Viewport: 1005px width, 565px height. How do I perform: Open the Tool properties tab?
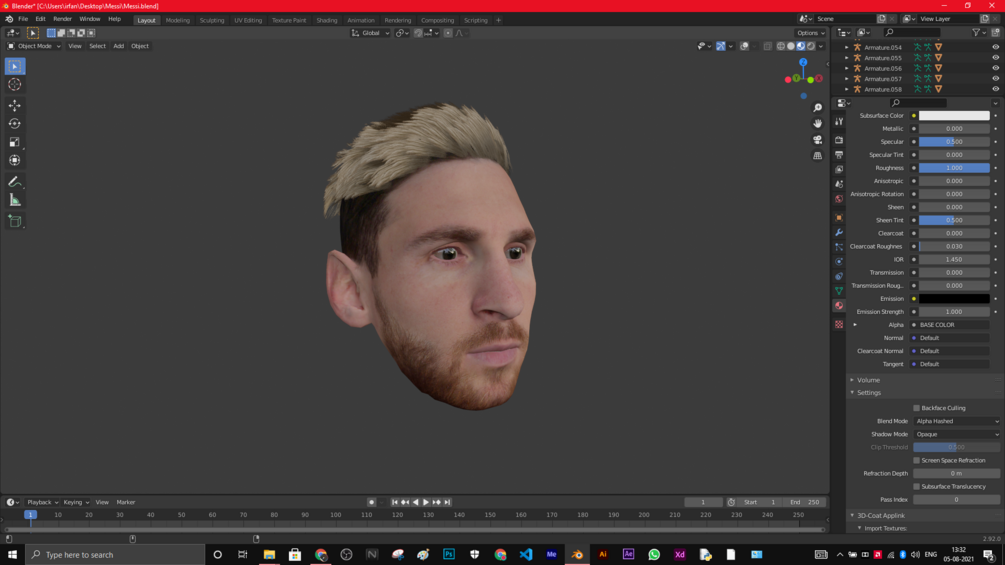click(x=839, y=121)
